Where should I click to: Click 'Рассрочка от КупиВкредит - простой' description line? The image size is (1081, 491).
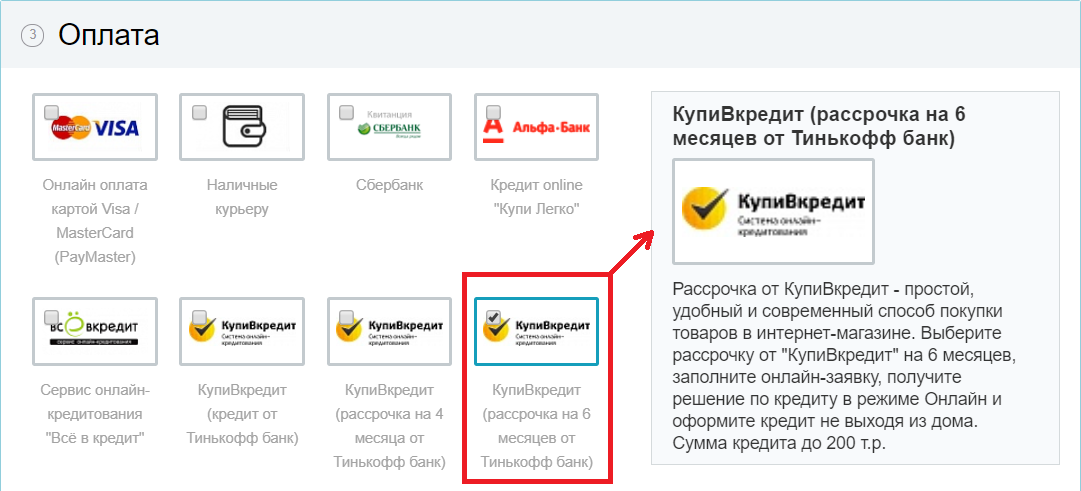[x=823, y=287]
